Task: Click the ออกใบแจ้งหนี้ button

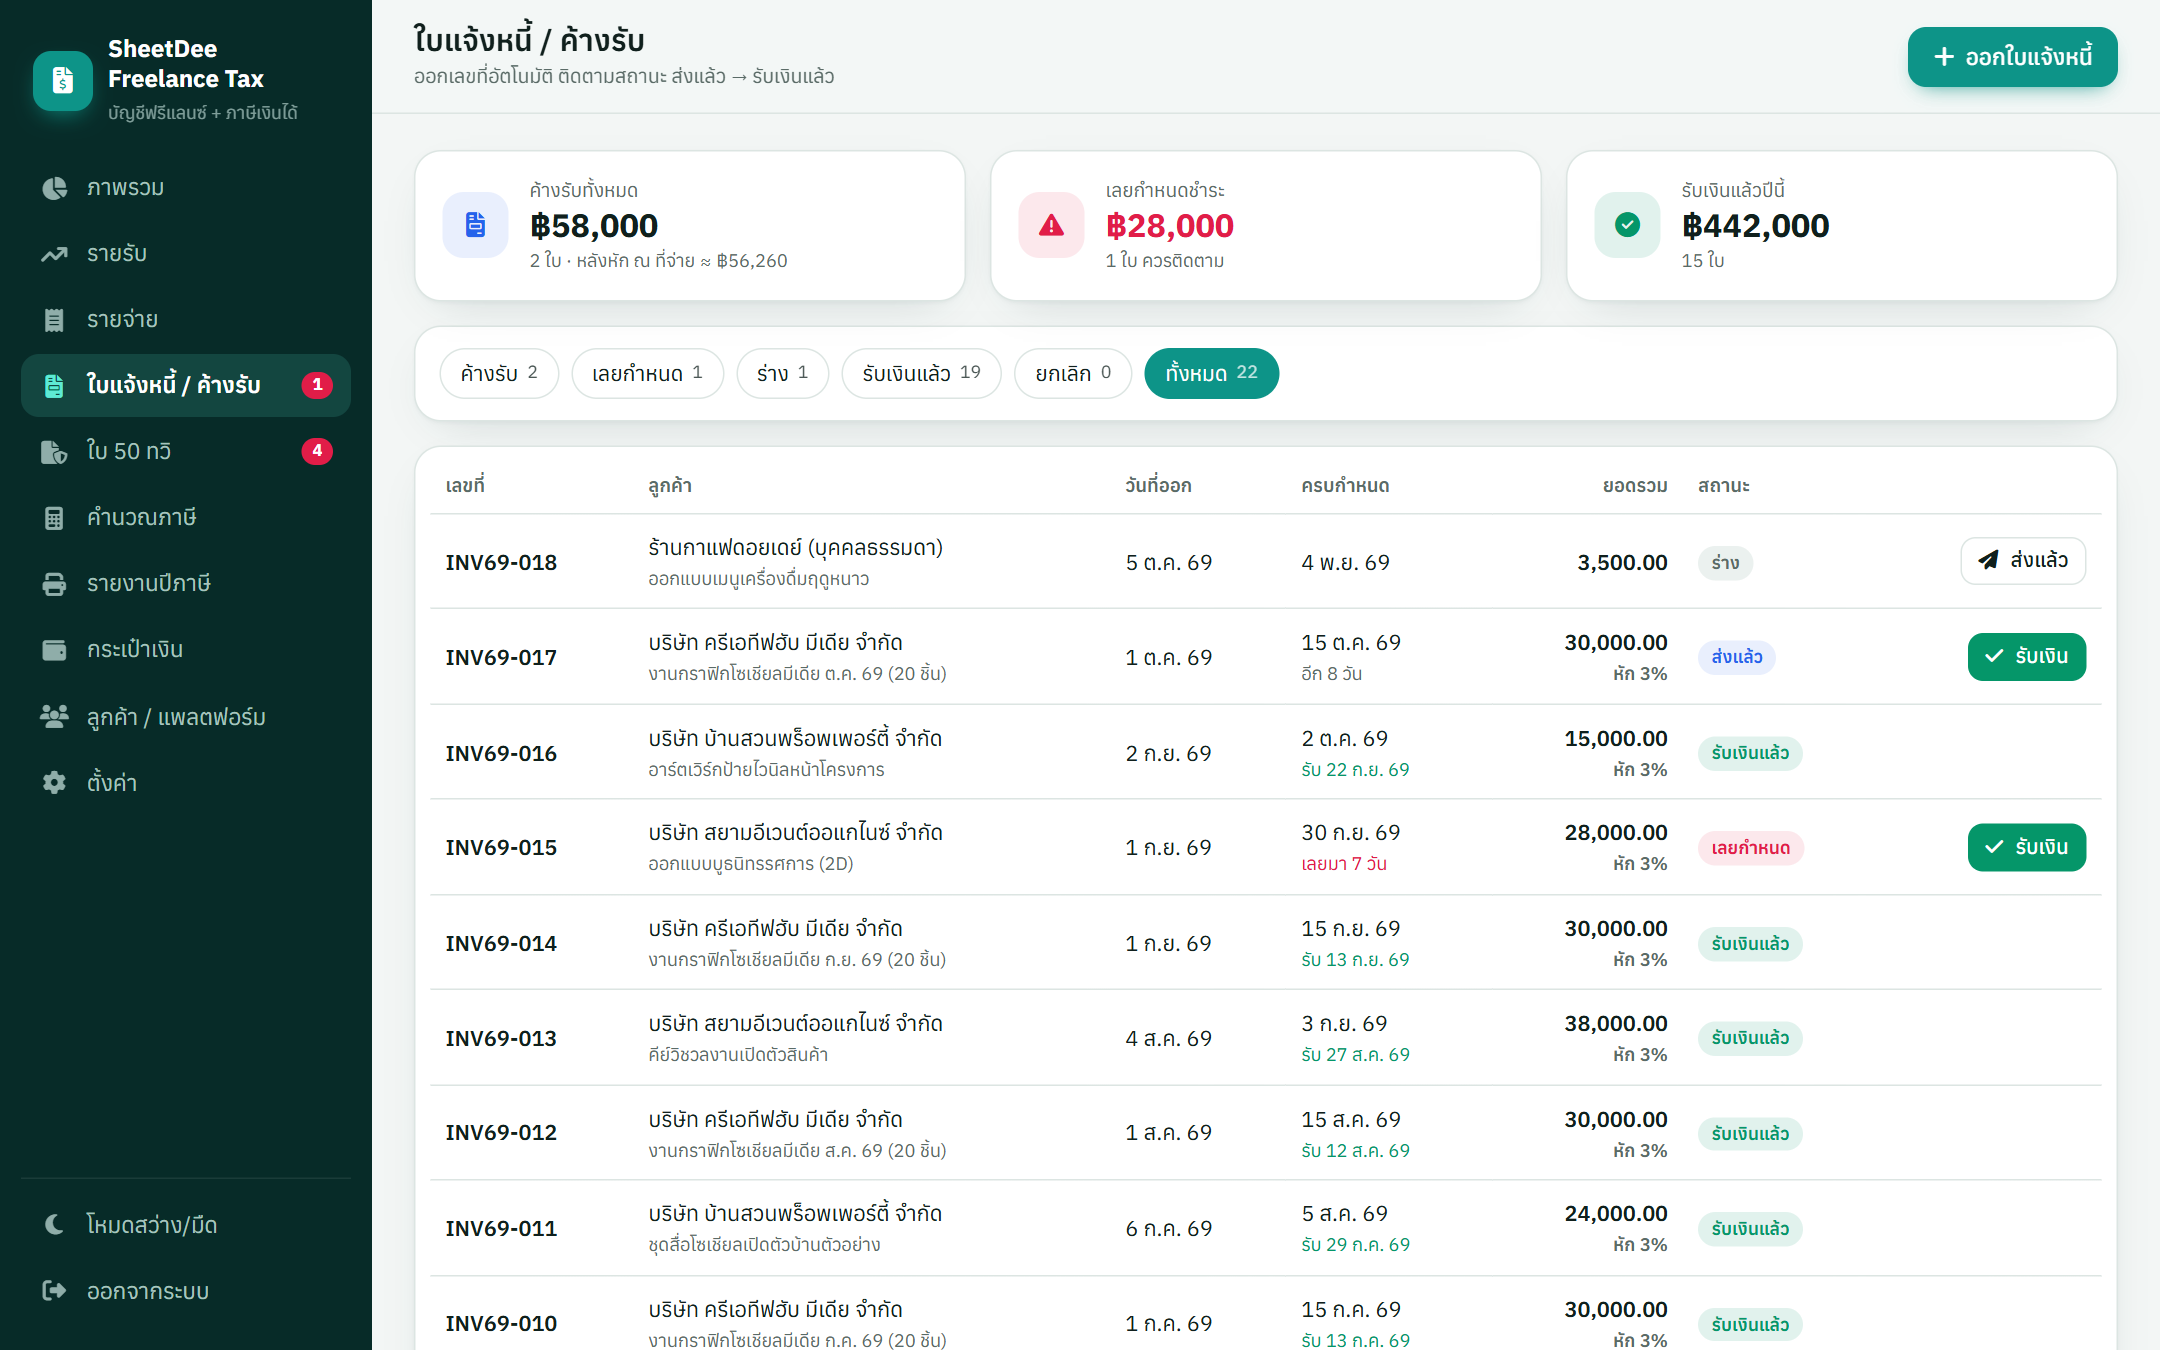Action: coord(2013,57)
